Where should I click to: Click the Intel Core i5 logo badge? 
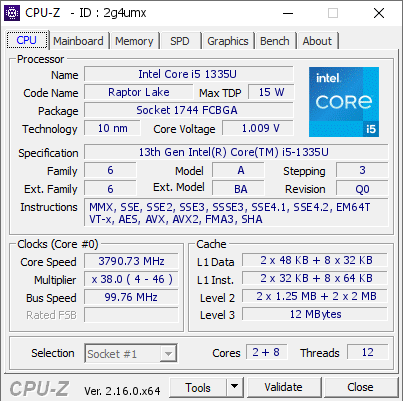pos(344,102)
